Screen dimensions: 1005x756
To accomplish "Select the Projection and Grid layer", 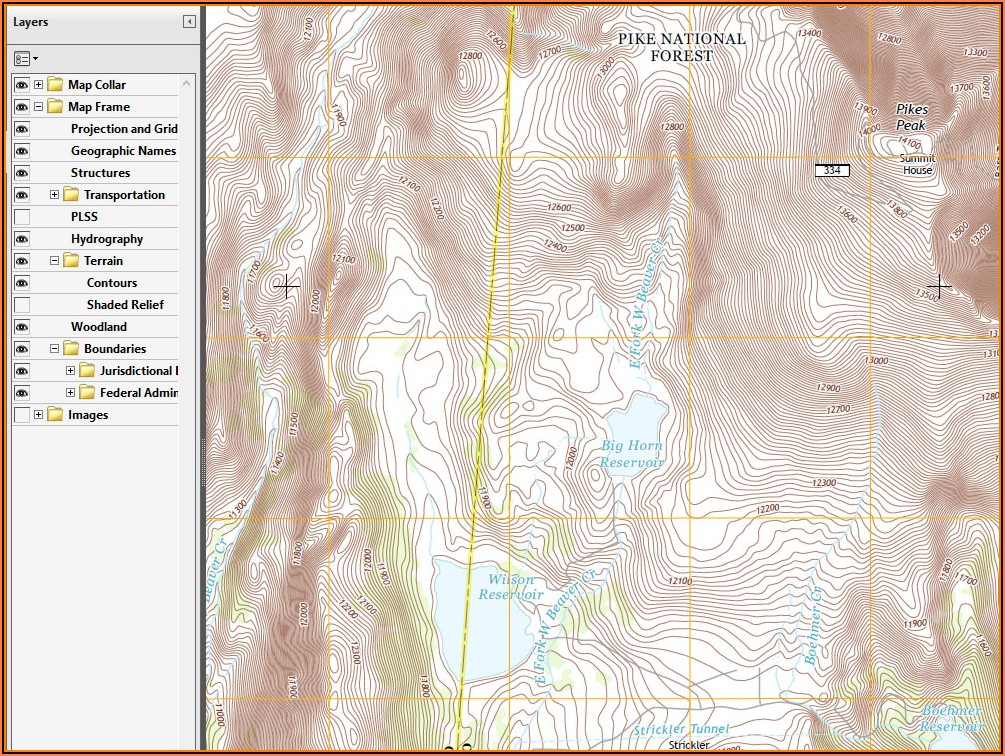I will 124,129.
